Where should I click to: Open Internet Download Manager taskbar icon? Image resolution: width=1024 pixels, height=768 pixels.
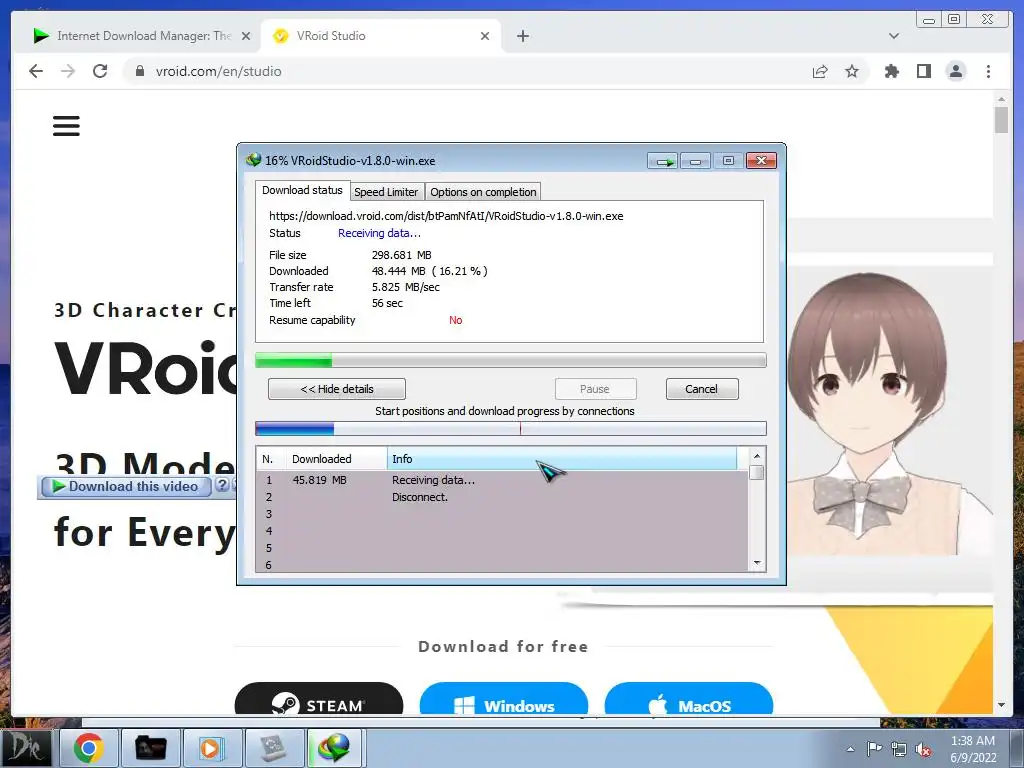coord(334,748)
